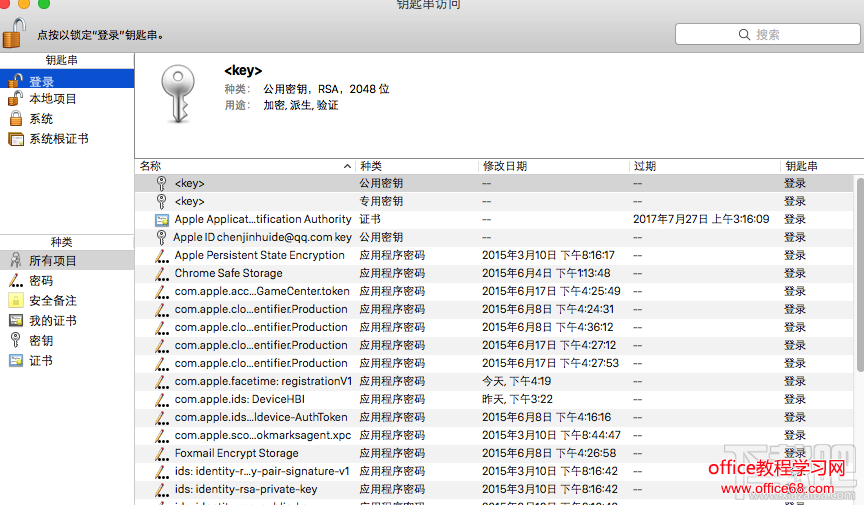This screenshot has width=864, height=505.
Task: Select the Foxmail Encrypt Storage entry
Action: coord(236,453)
